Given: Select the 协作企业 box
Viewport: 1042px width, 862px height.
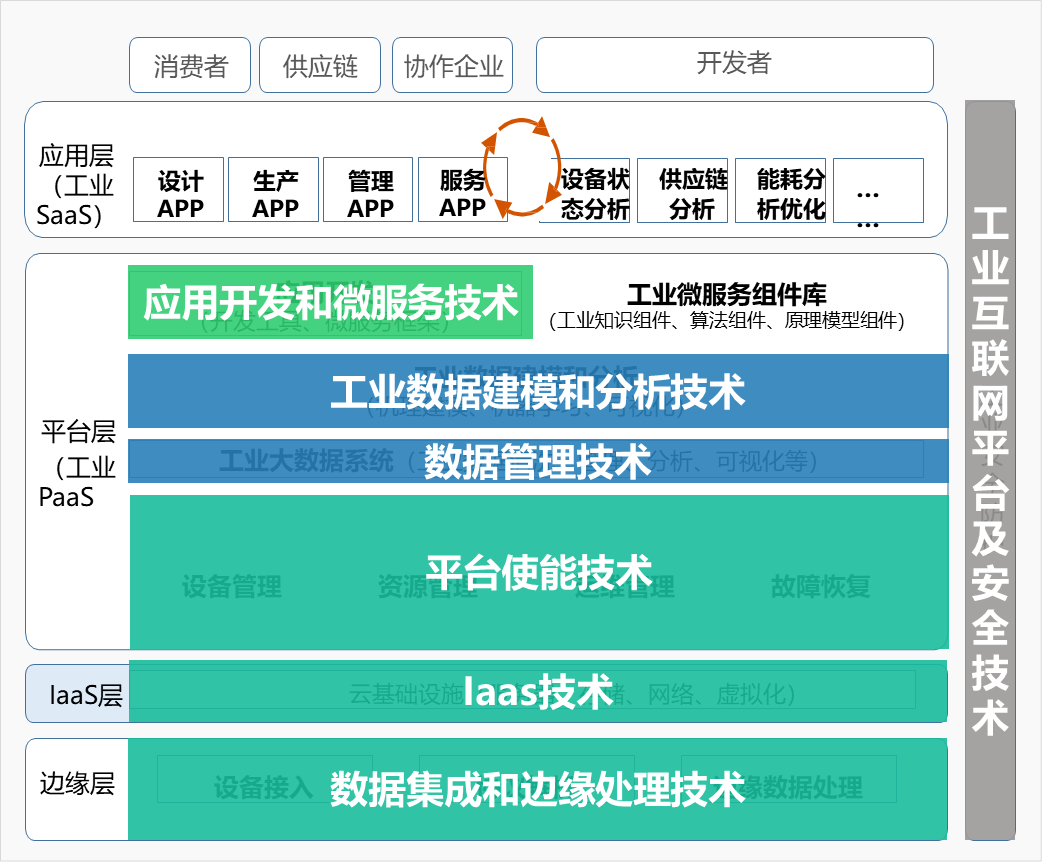Looking at the screenshot, I should click(x=453, y=66).
